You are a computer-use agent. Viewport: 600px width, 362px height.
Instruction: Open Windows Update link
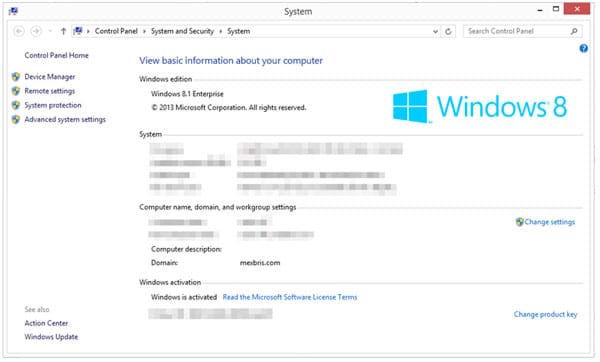(51, 337)
